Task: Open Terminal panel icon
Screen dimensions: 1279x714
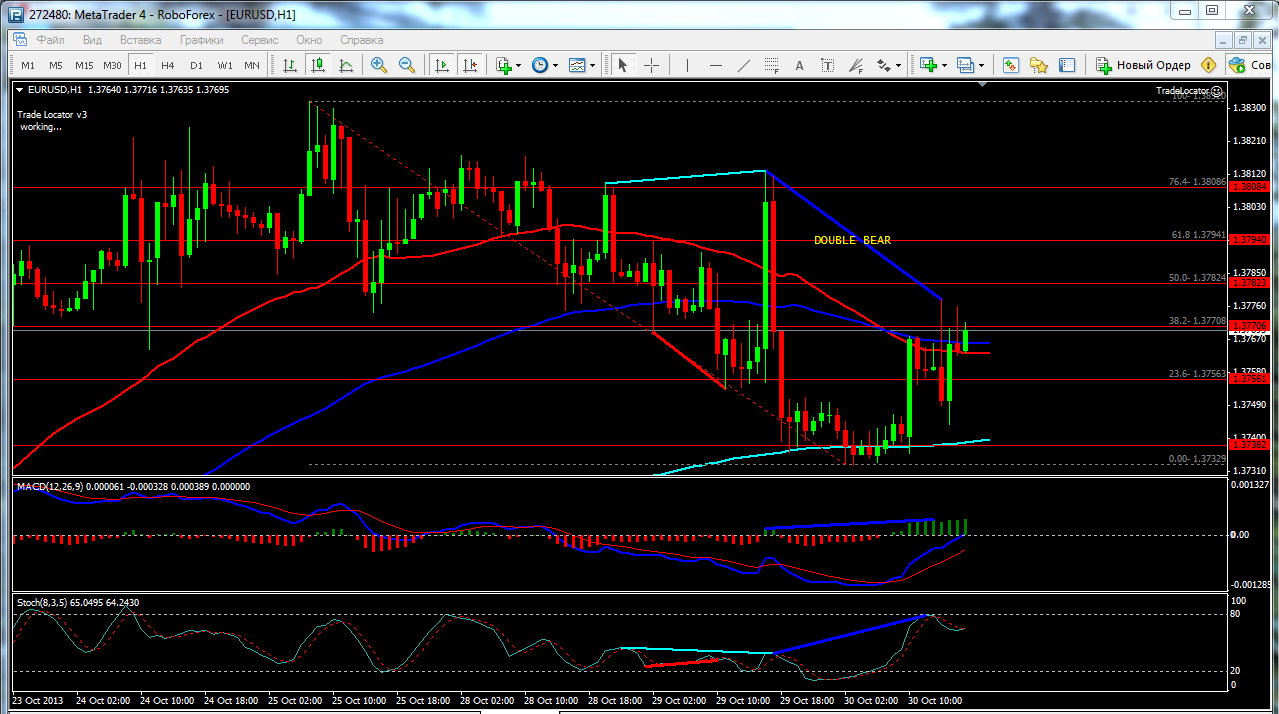Action: (x=1067, y=65)
